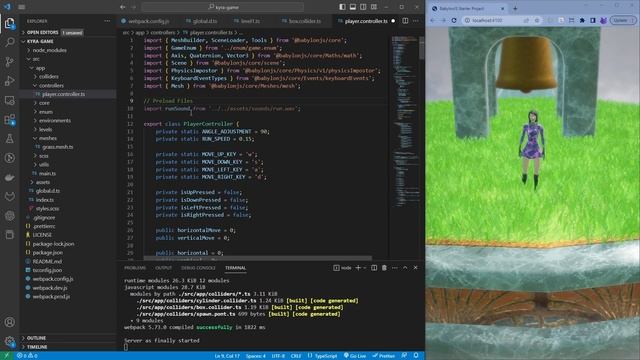
Task: Switch to the TERMINAL tab
Action: 236,268
